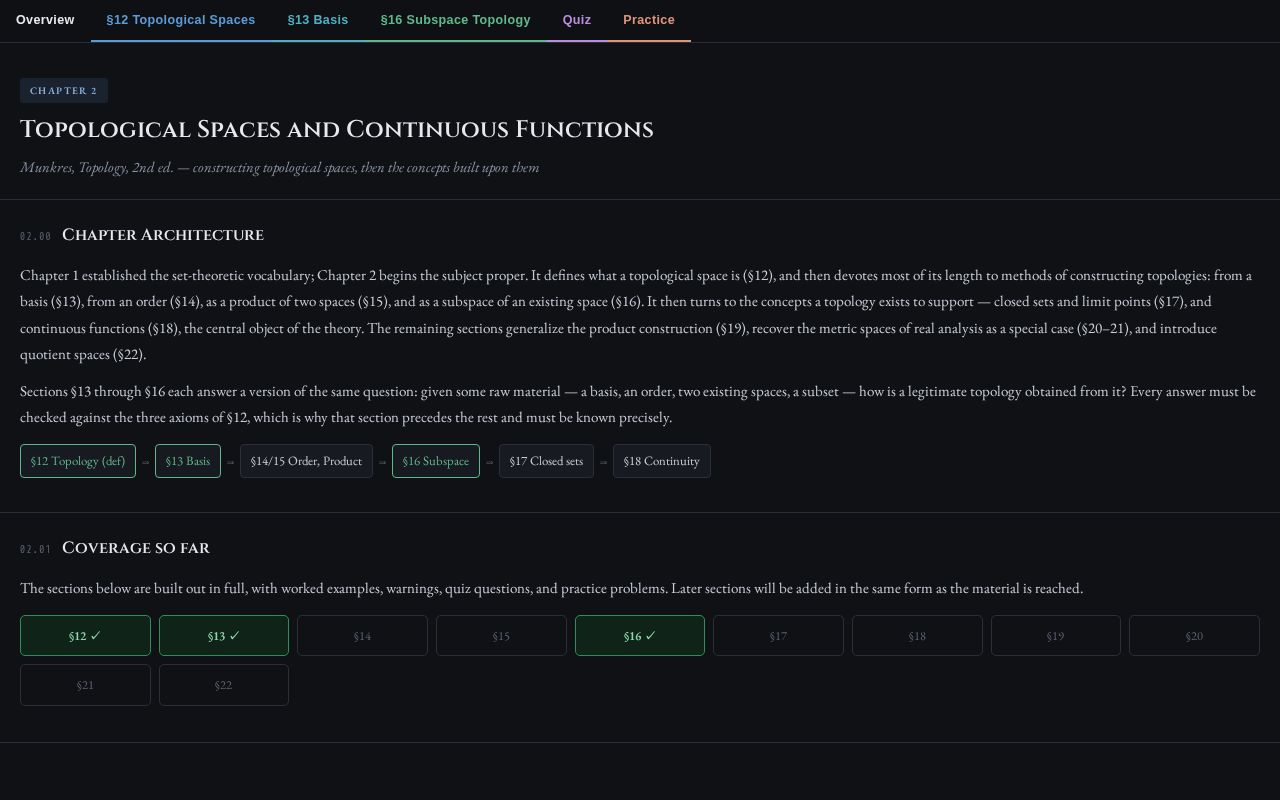
Task: Click the 02.01 section number
Action: tap(36, 550)
